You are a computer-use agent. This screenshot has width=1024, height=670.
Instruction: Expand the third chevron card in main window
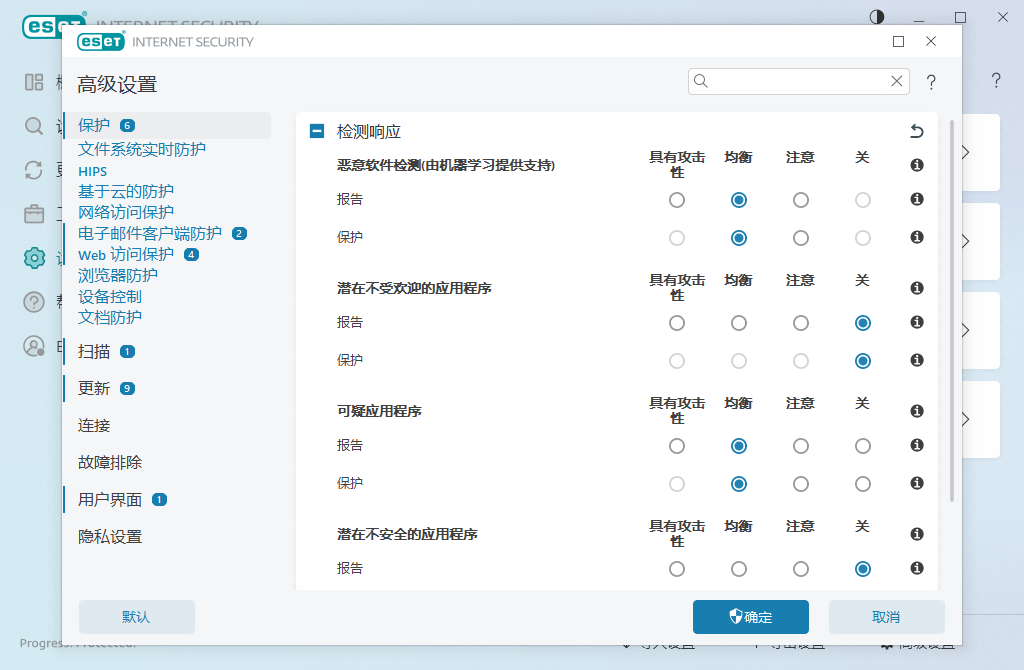[967, 330]
